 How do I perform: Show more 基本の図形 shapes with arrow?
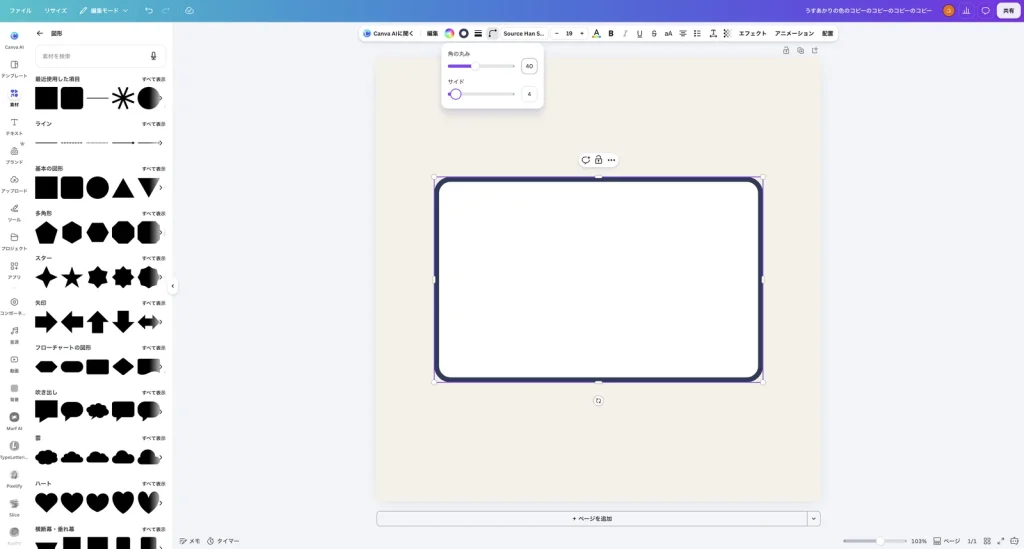pos(161,188)
